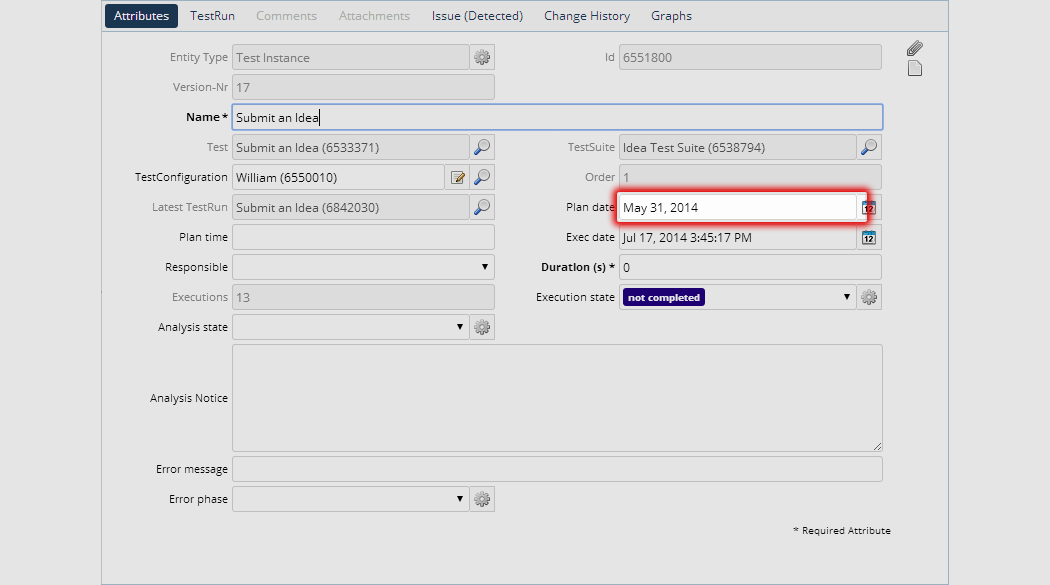This screenshot has width=1050, height=585.
Task: Search Latest TestRun with the magnifier icon
Action: coord(482,207)
